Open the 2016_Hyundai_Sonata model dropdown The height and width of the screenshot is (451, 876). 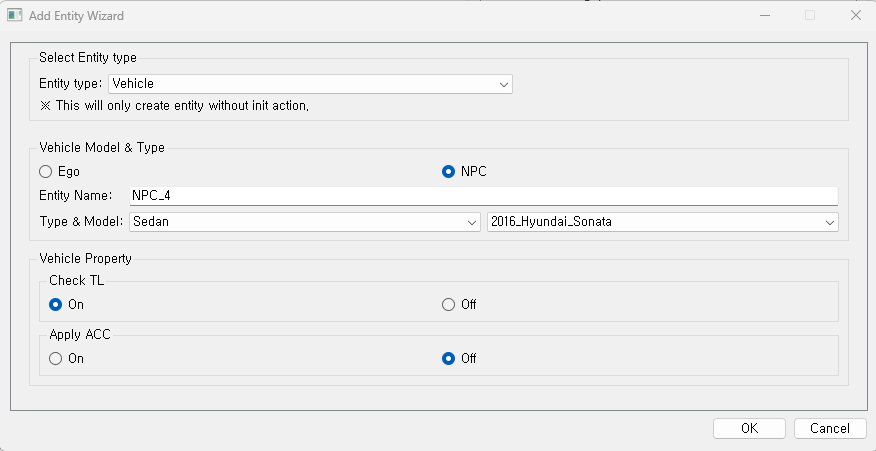(x=661, y=222)
